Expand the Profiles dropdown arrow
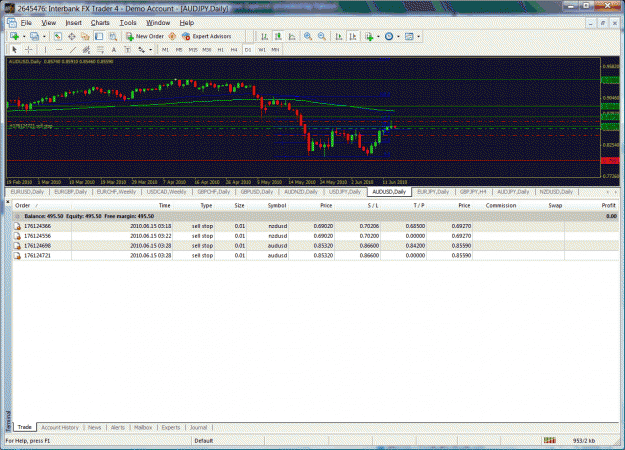This screenshot has height=450, width=625. tap(44, 36)
